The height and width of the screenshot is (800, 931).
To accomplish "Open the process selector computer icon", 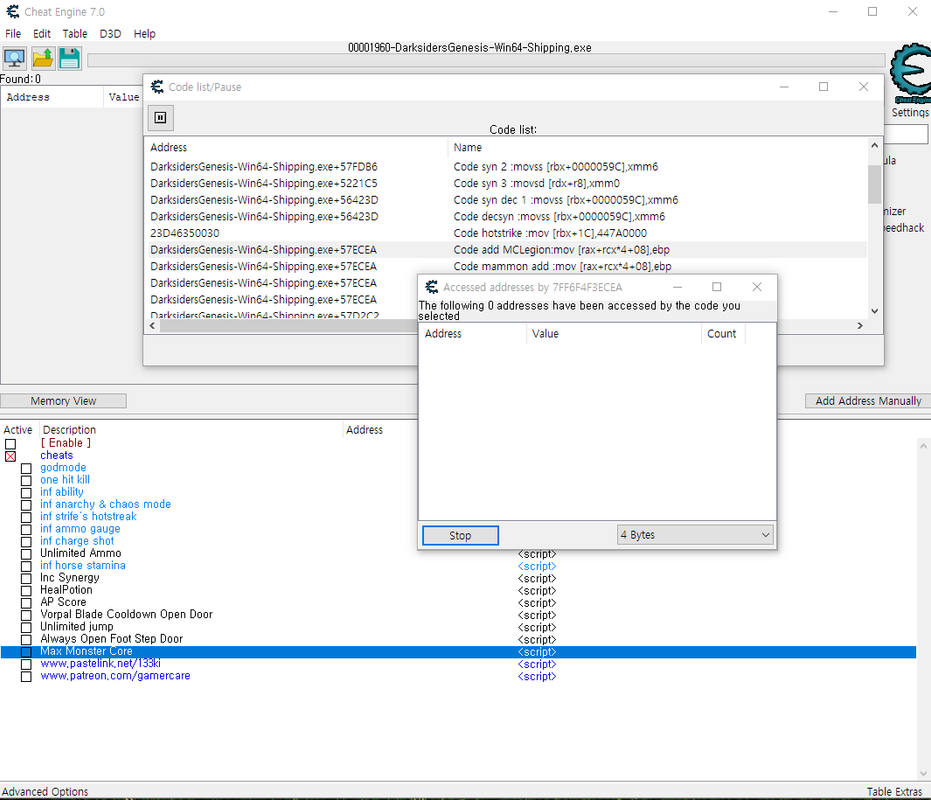I will tap(14, 58).
